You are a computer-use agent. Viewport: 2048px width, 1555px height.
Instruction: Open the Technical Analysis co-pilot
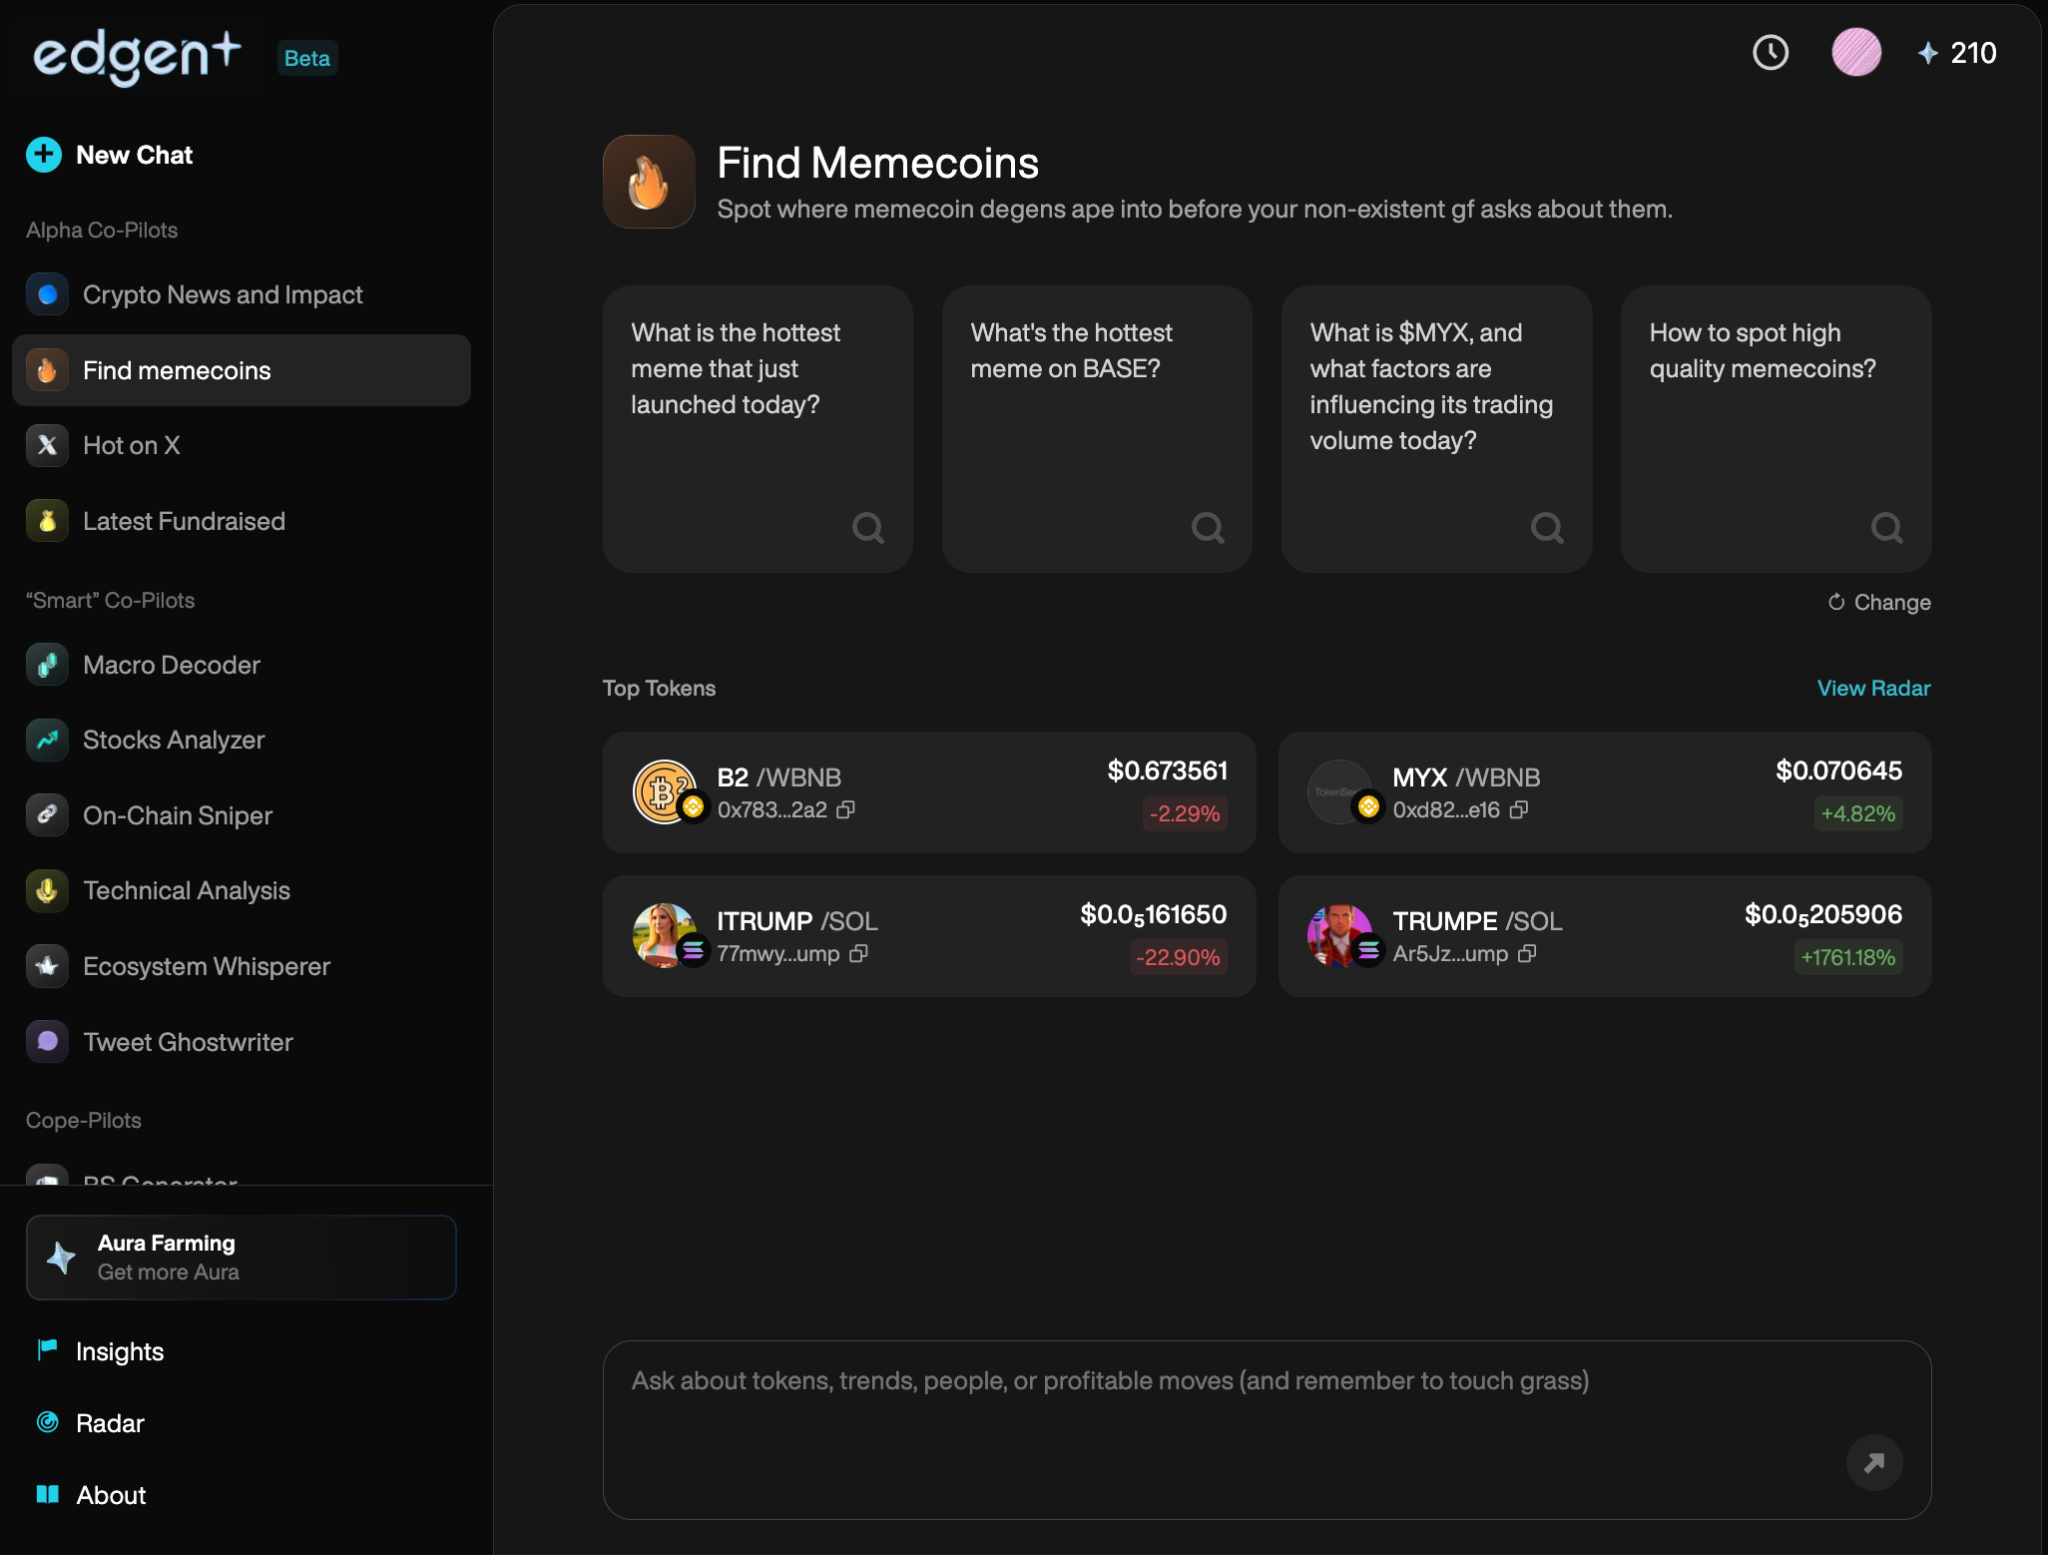pos(186,890)
